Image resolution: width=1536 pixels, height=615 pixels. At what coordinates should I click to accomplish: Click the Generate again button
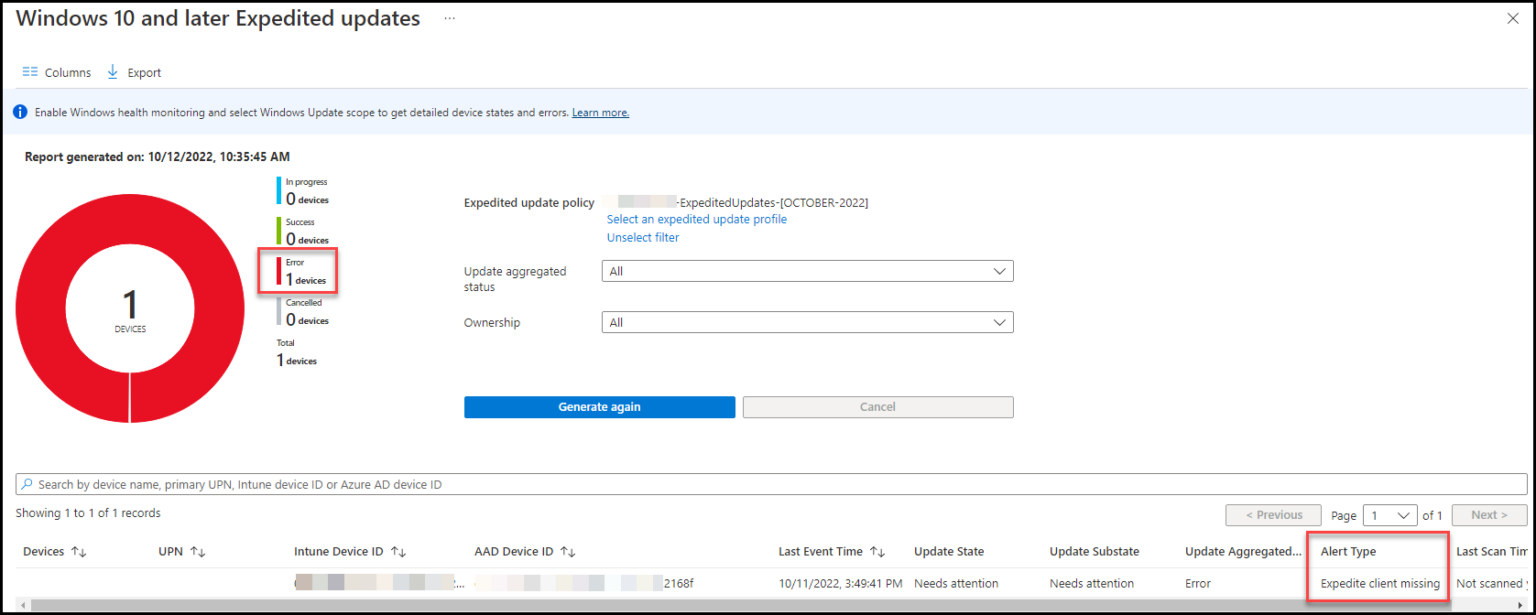click(599, 407)
